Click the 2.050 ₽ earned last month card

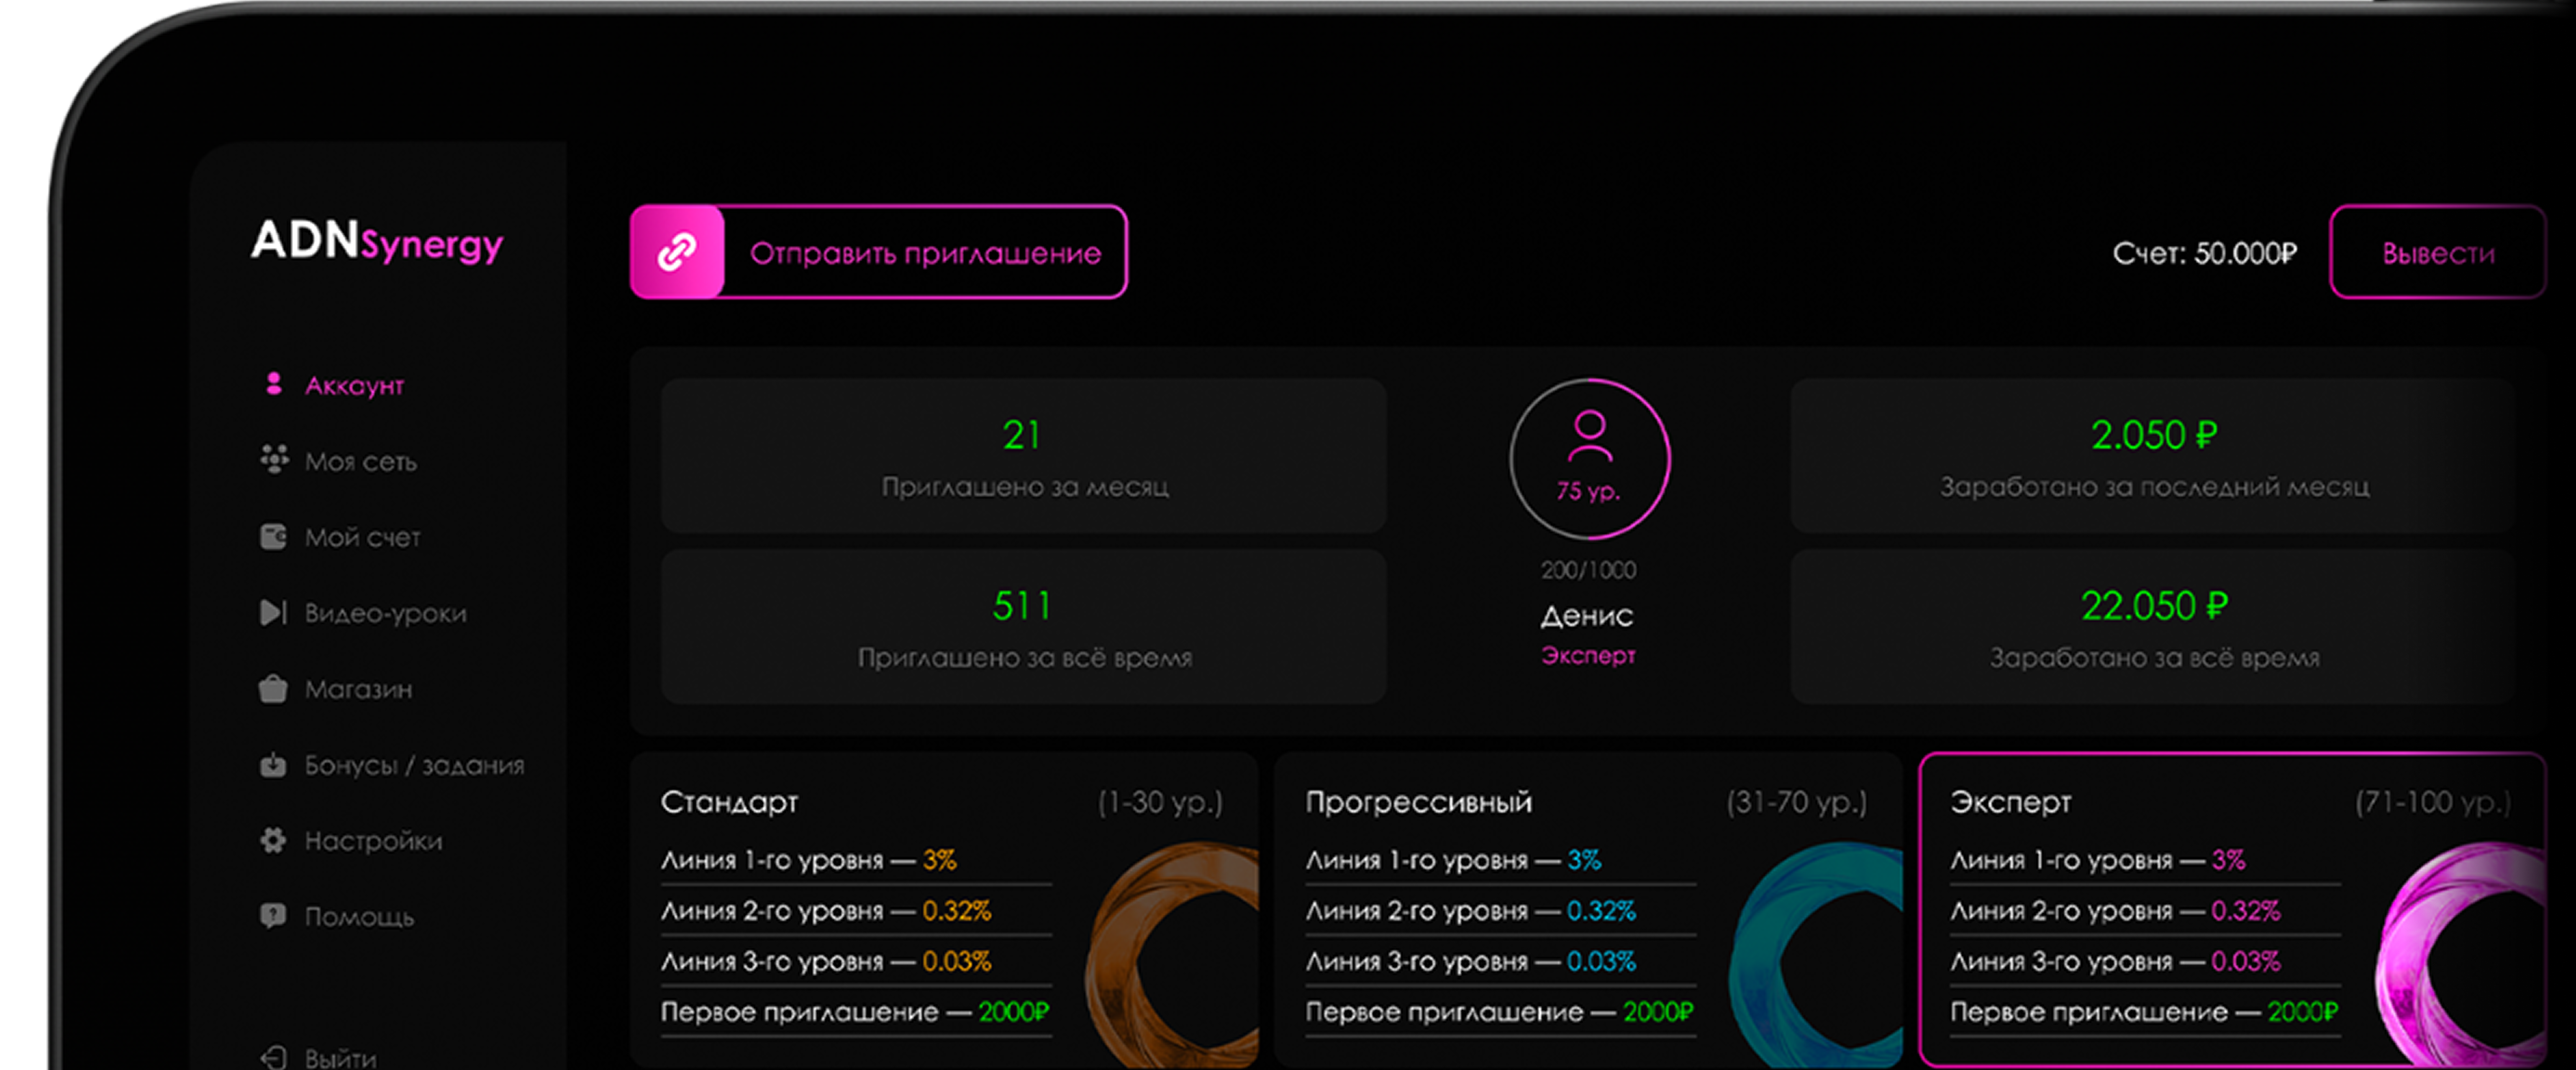pos(2153,456)
